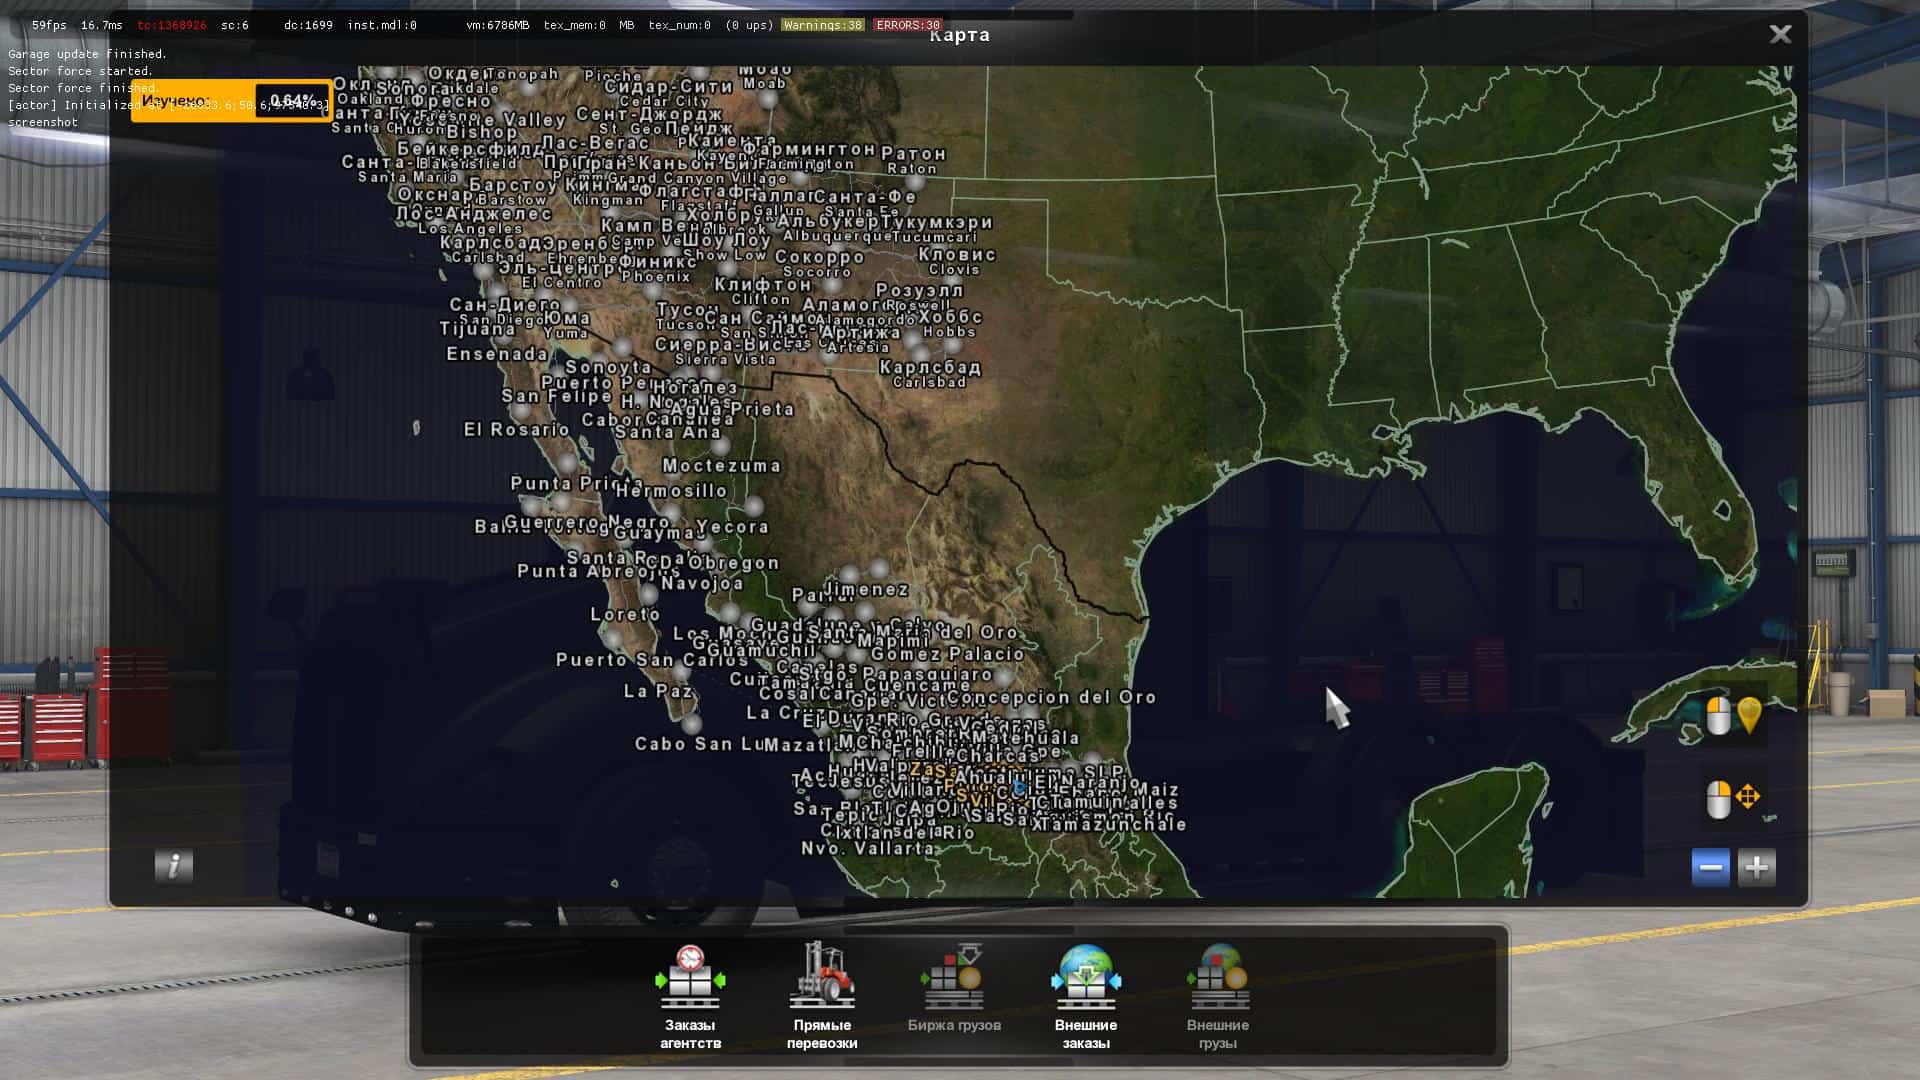Select Hermosillo city on the map
Screen dimensions: 1920x1080
pyautogui.click(x=671, y=491)
